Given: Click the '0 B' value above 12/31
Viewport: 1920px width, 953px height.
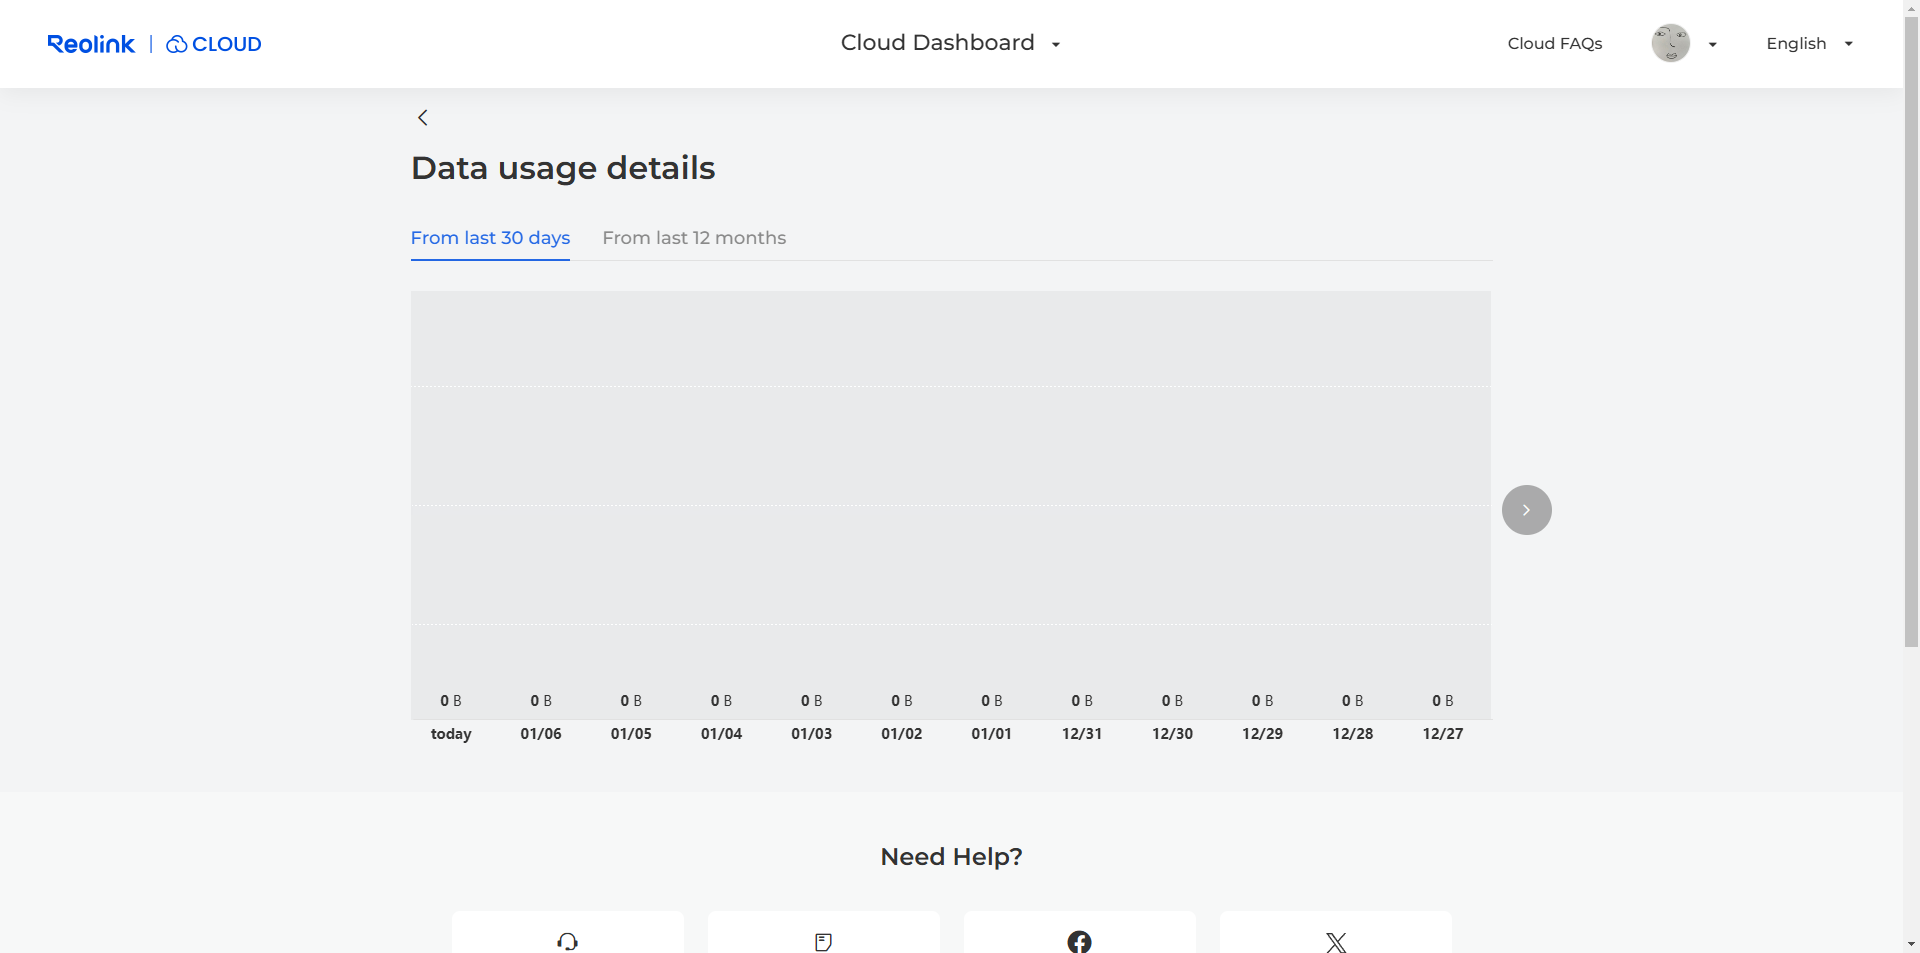Looking at the screenshot, I should coord(1082,701).
